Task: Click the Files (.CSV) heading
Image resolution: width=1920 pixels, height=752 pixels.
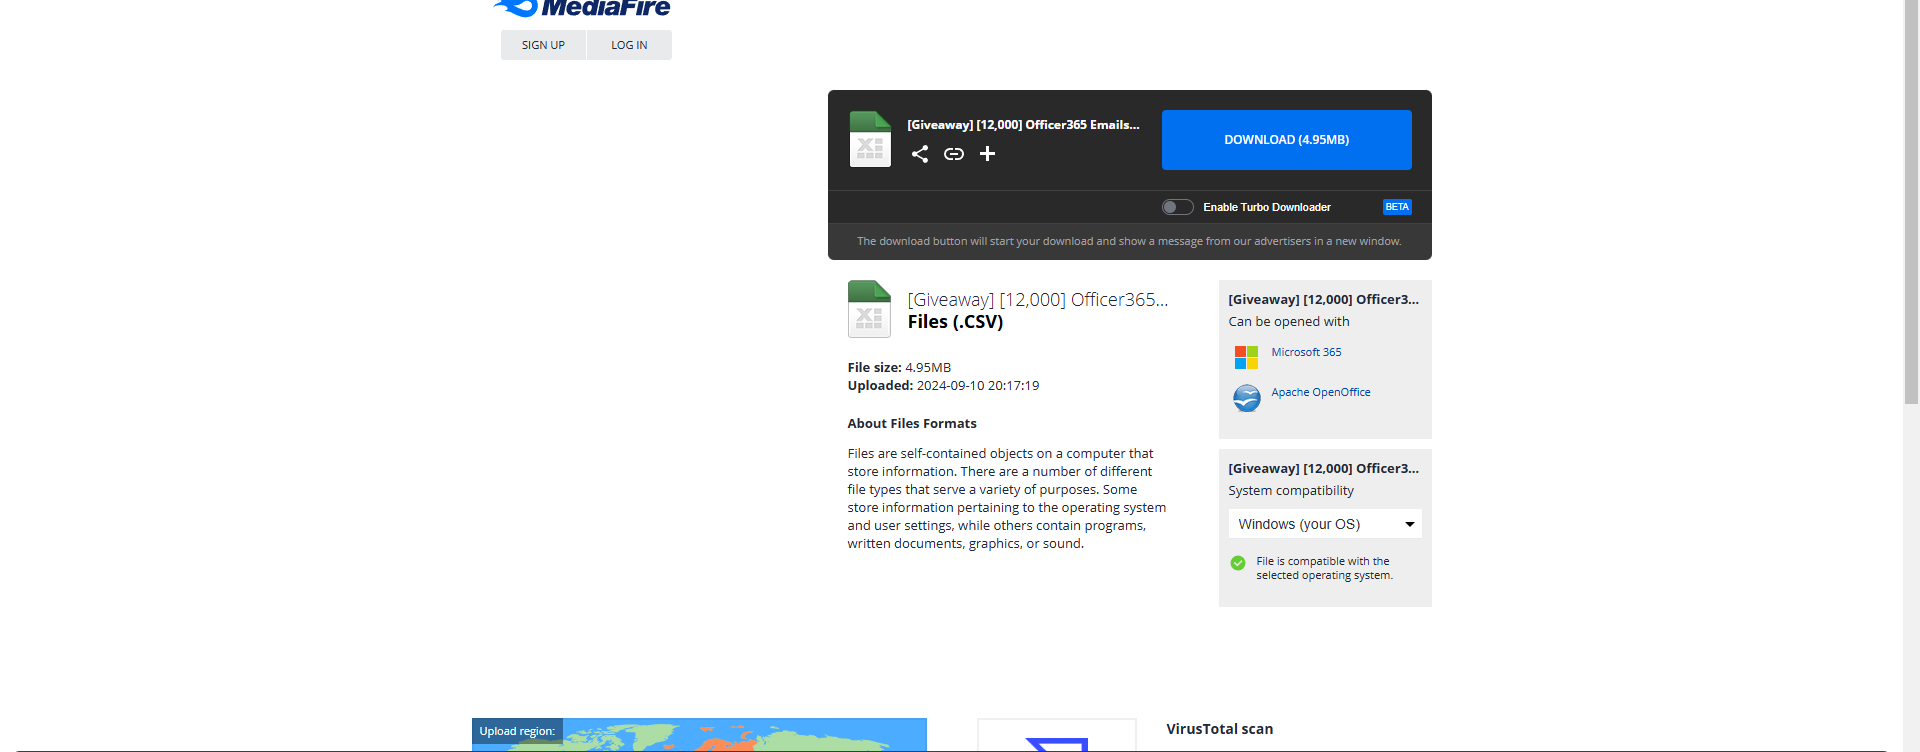Action: pos(955,322)
